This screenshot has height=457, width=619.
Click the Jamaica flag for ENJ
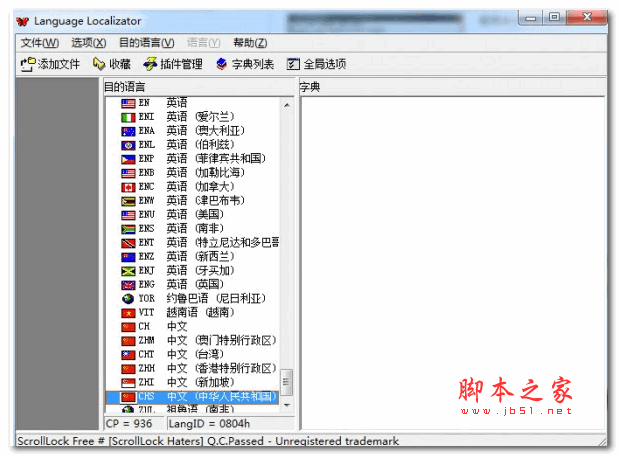(x=128, y=271)
